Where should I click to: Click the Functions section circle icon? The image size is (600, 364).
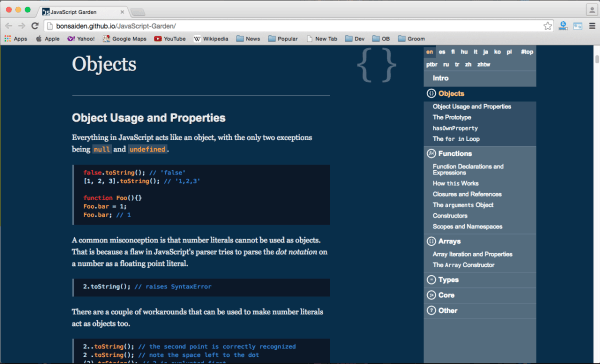(431, 153)
